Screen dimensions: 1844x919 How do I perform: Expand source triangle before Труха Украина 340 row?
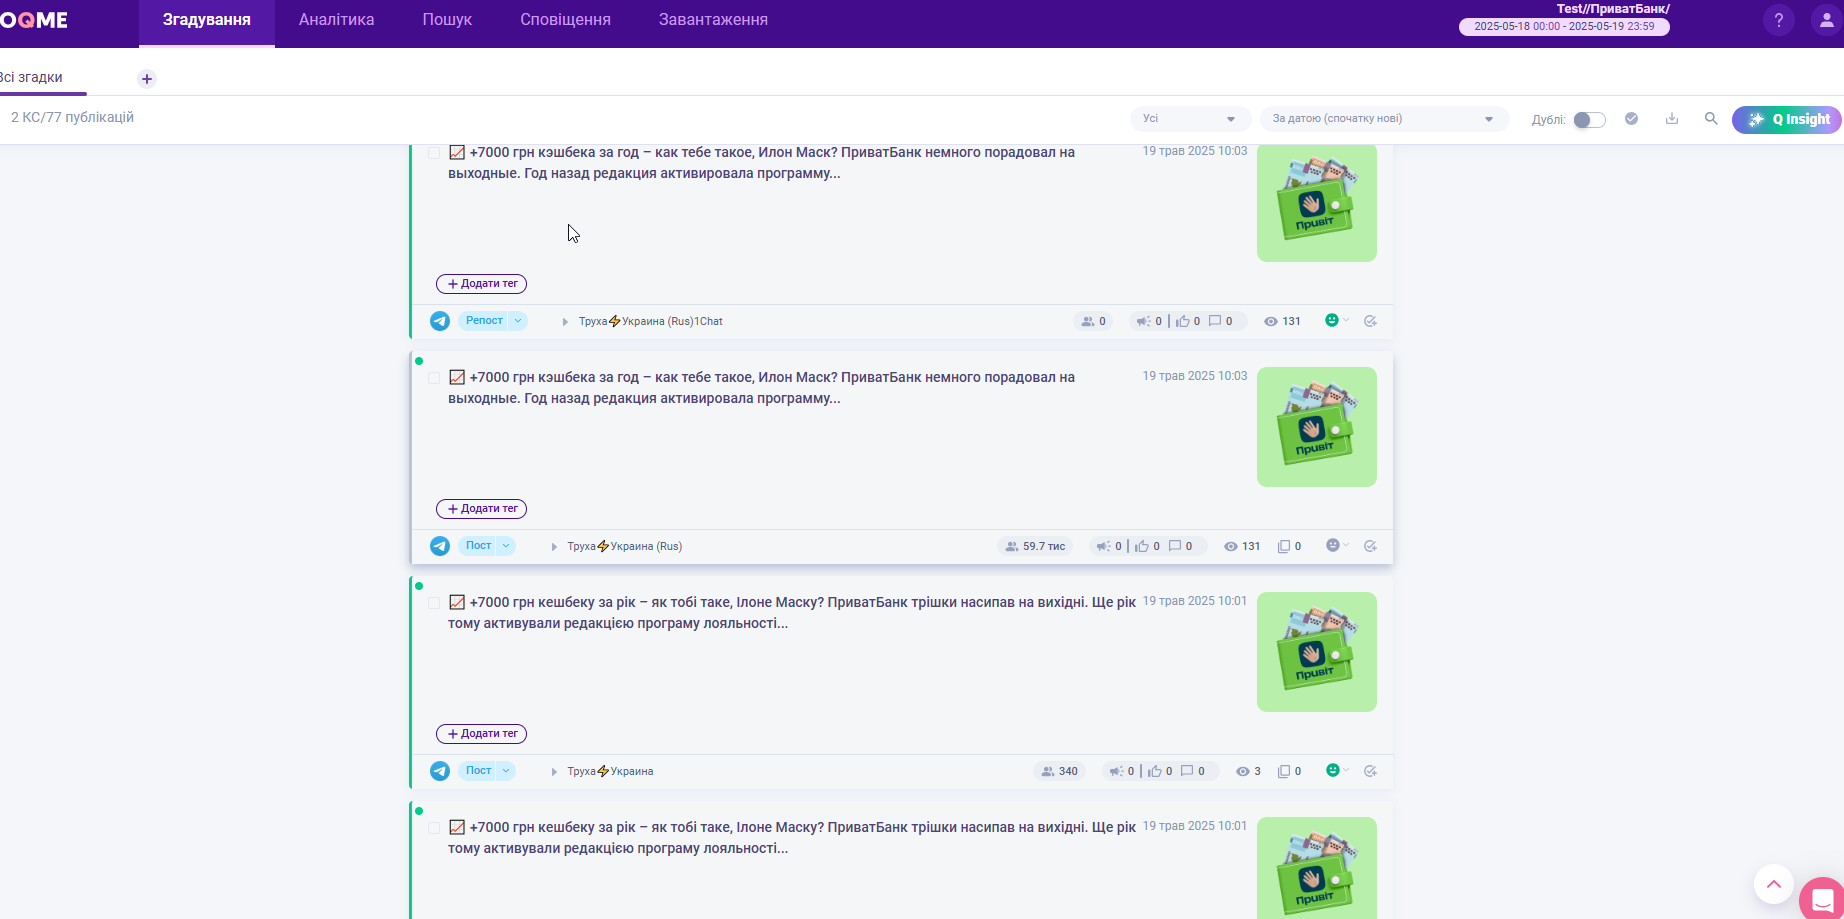click(554, 772)
